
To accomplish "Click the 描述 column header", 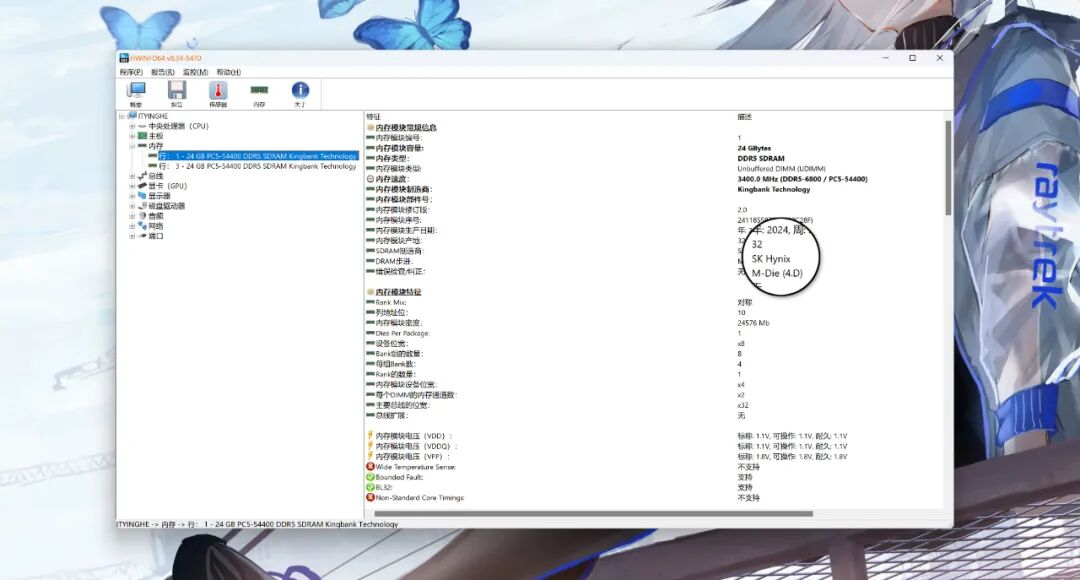I will click(x=745, y=116).
